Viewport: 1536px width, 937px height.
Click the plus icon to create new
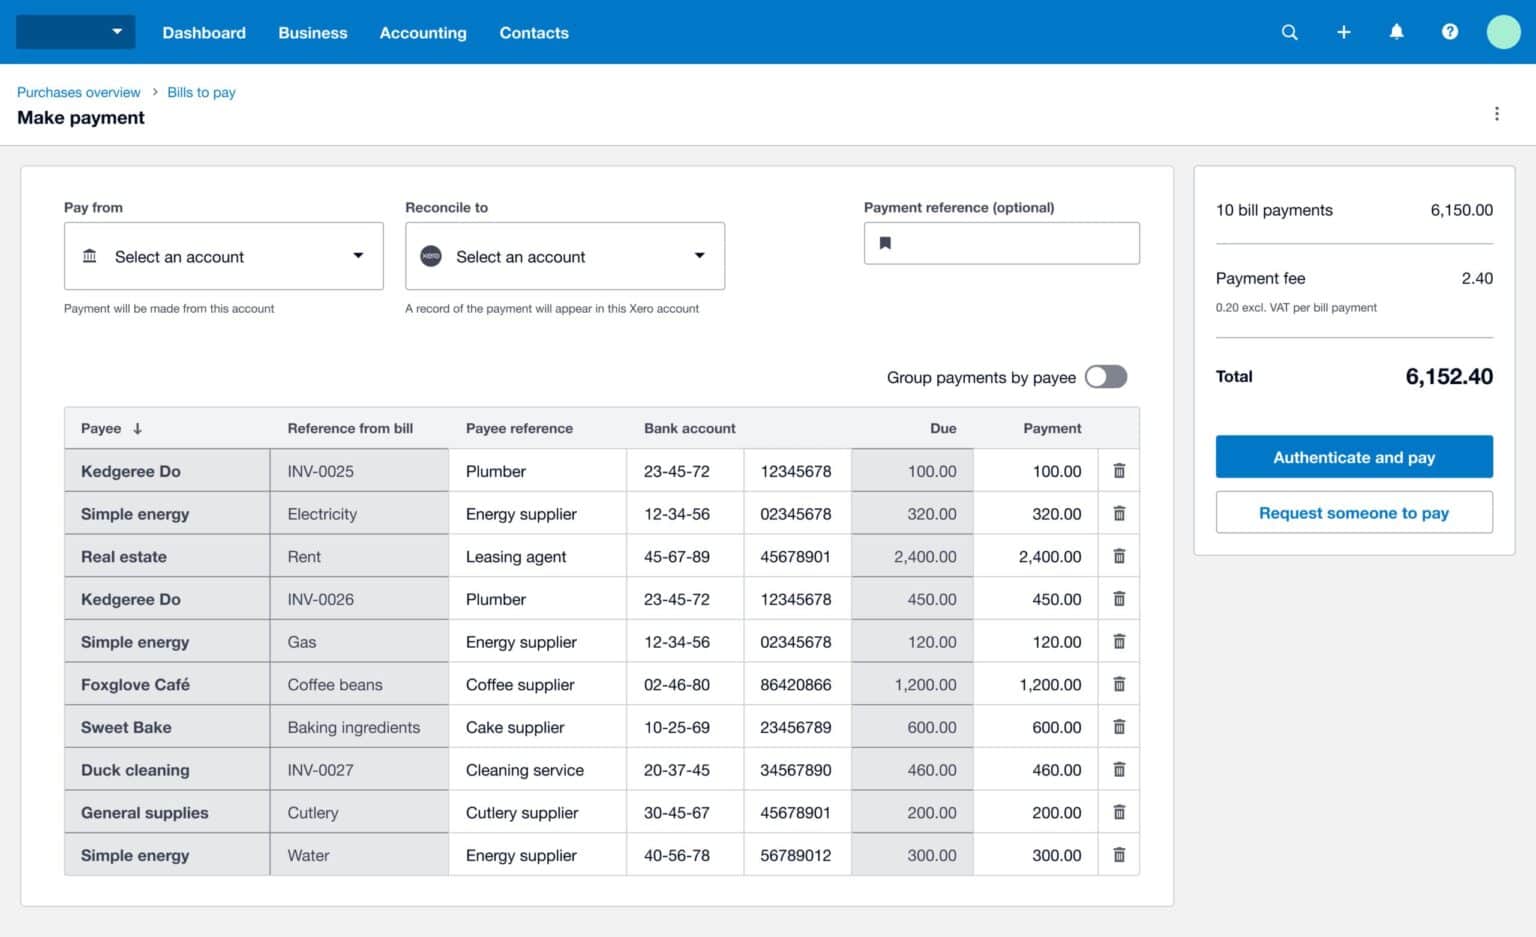1343,32
